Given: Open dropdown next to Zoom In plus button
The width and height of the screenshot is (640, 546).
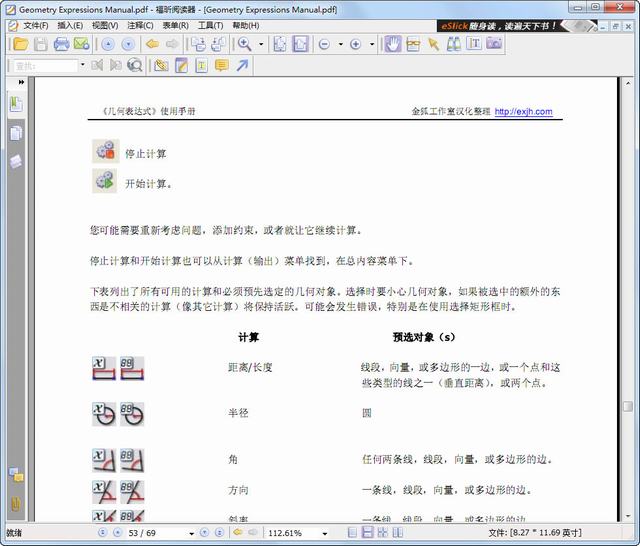Looking at the screenshot, I should 372,44.
